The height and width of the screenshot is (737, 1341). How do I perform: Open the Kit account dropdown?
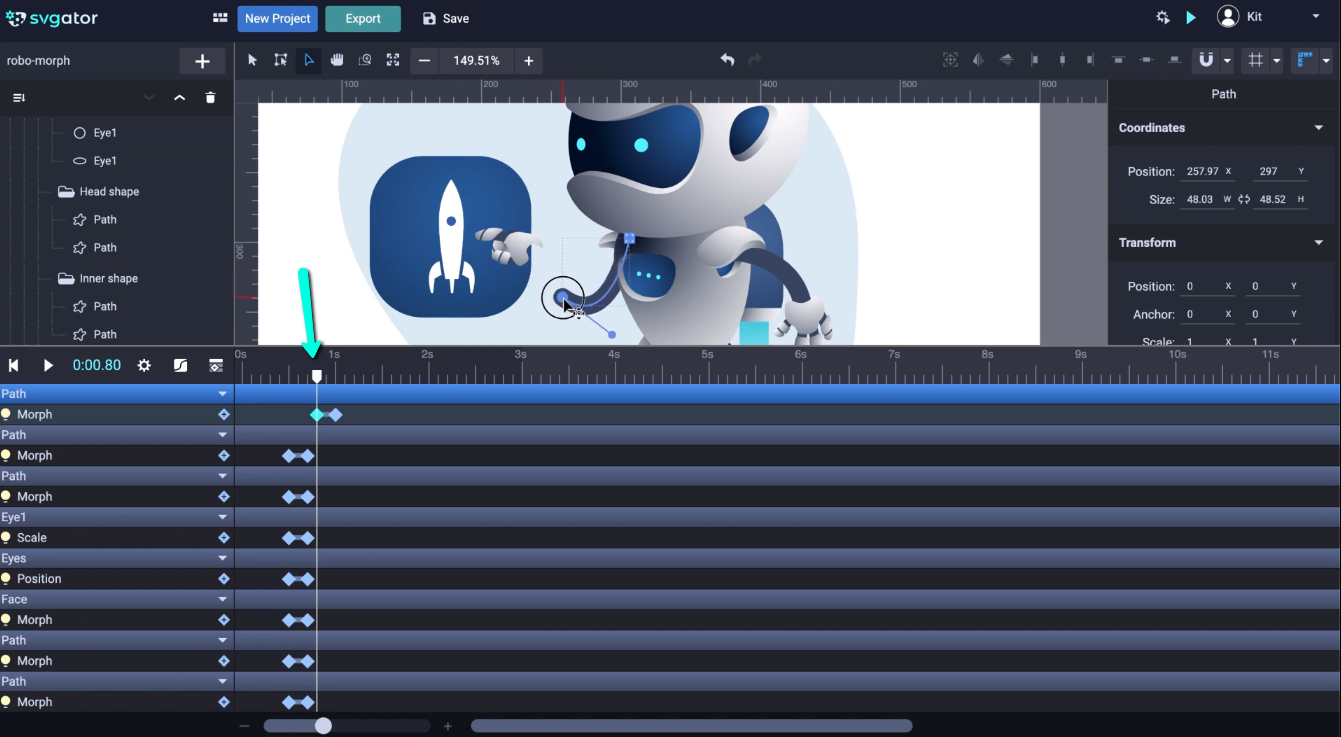tap(1316, 17)
